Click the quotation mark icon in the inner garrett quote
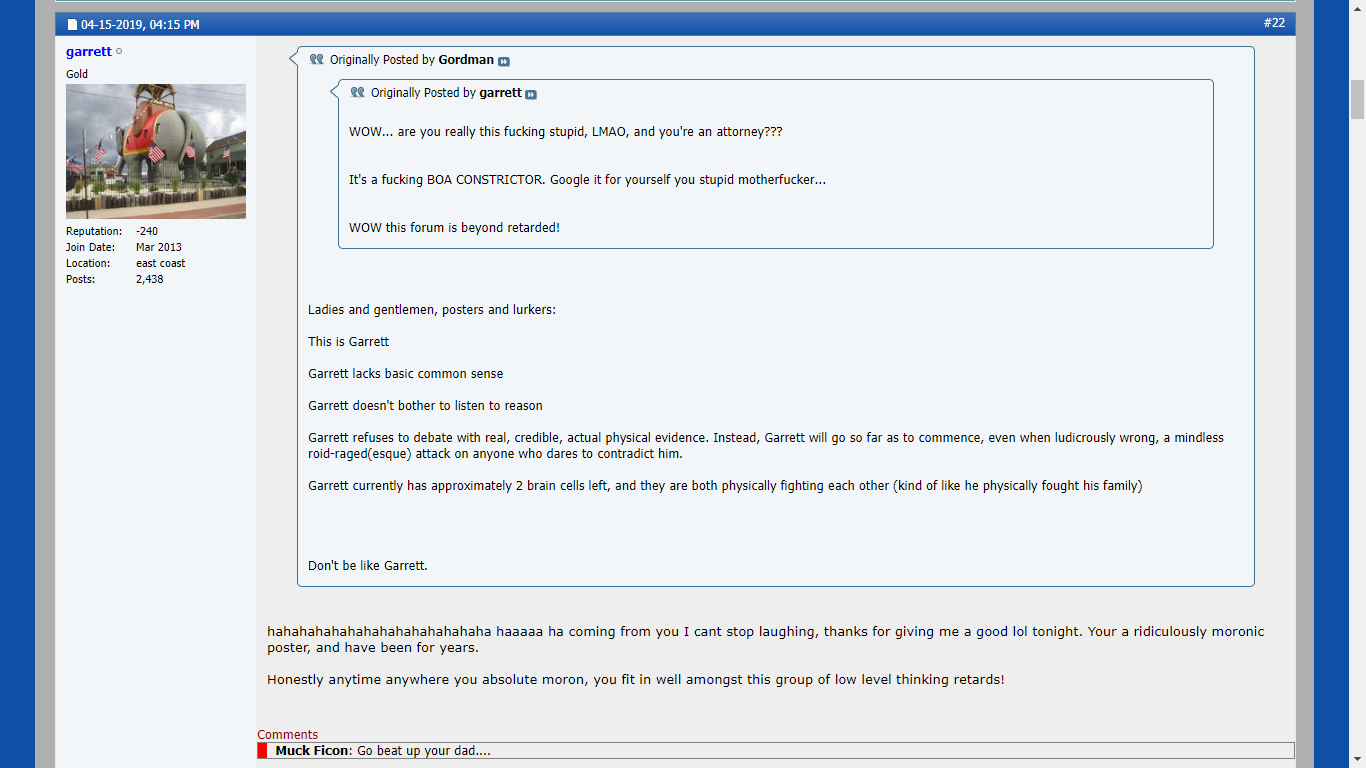The image size is (1366, 768). 358,92
